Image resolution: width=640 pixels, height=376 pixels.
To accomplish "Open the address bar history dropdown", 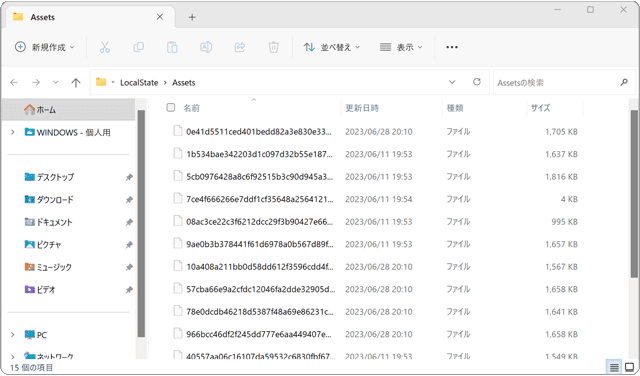I will click(452, 82).
